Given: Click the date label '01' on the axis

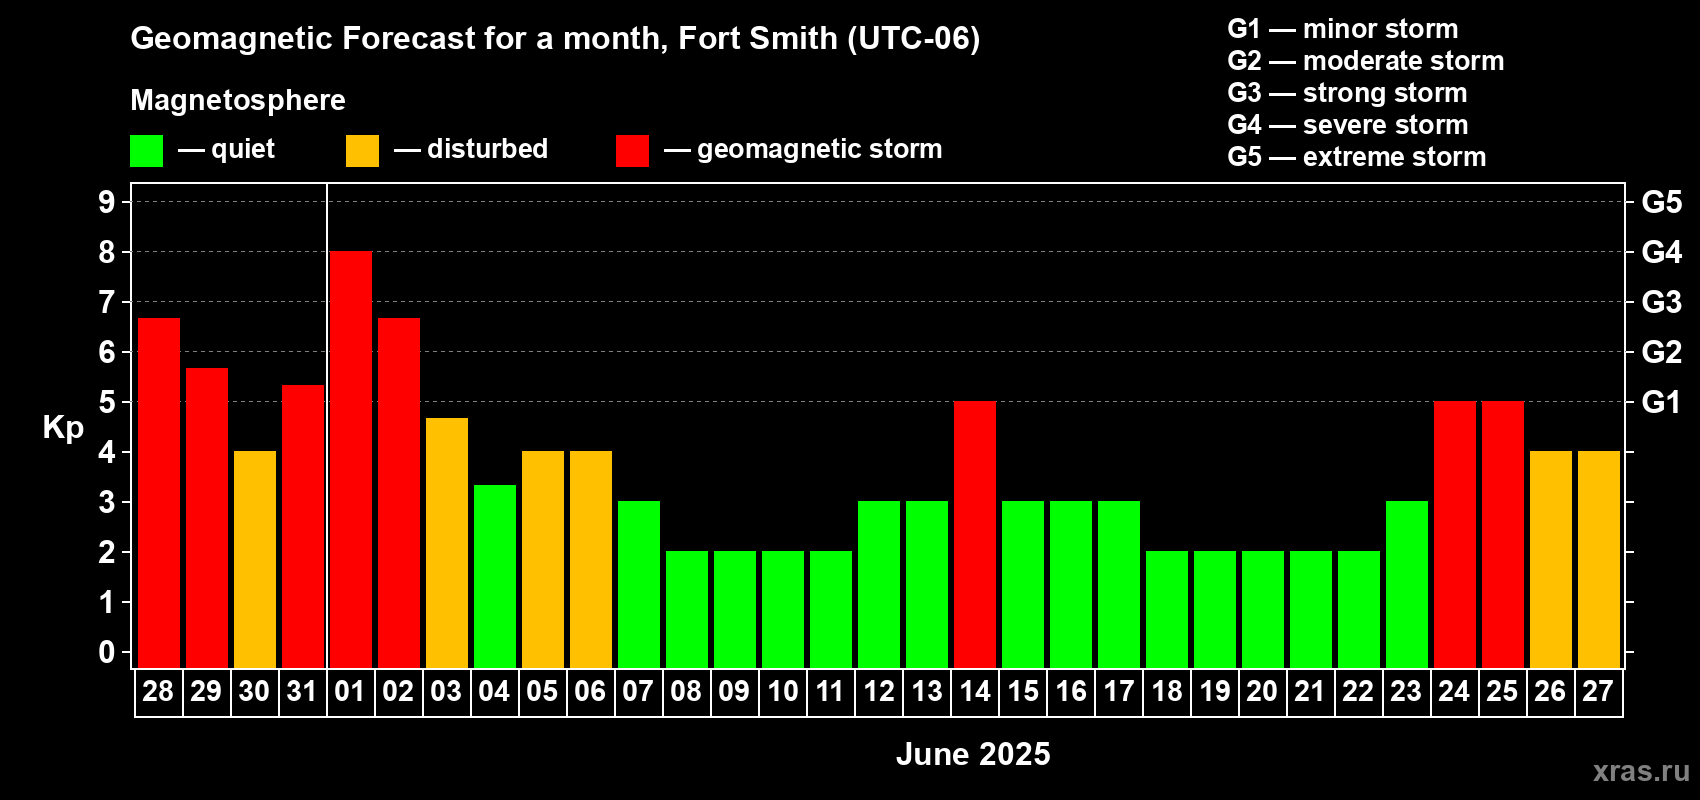Looking at the screenshot, I should 350,692.
